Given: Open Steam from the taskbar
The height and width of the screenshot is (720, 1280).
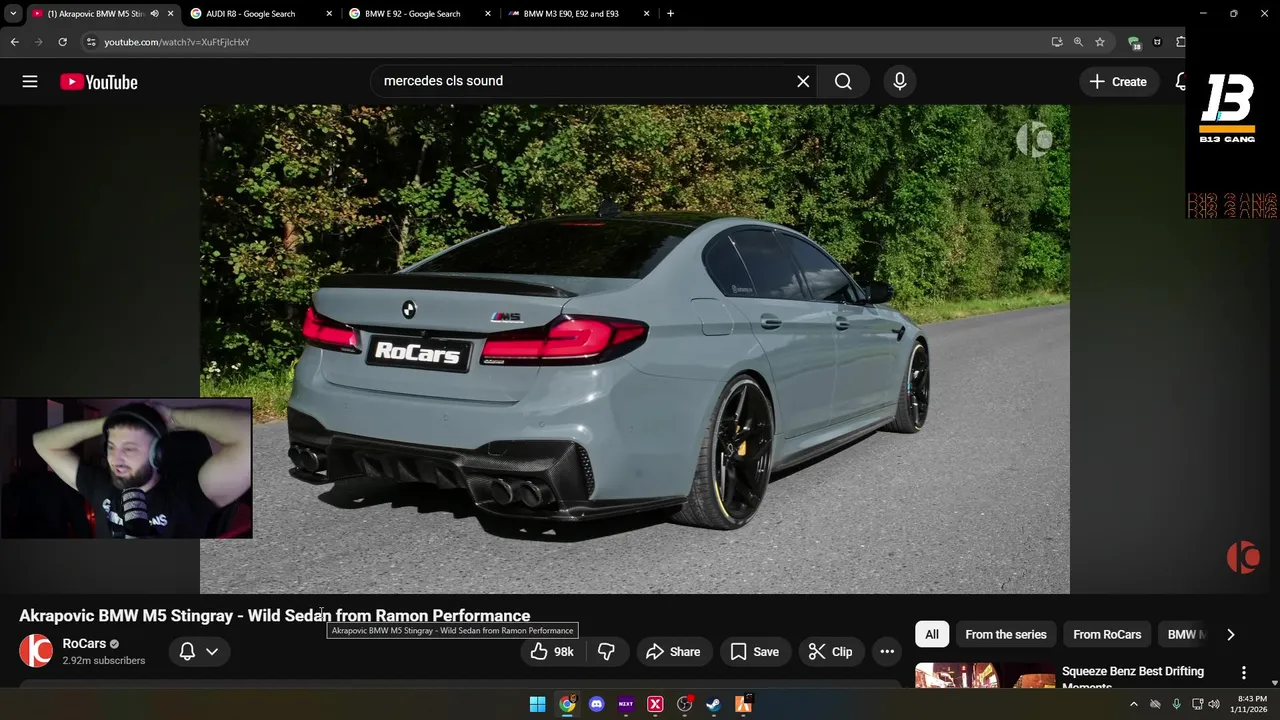Looking at the screenshot, I should [x=713, y=704].
